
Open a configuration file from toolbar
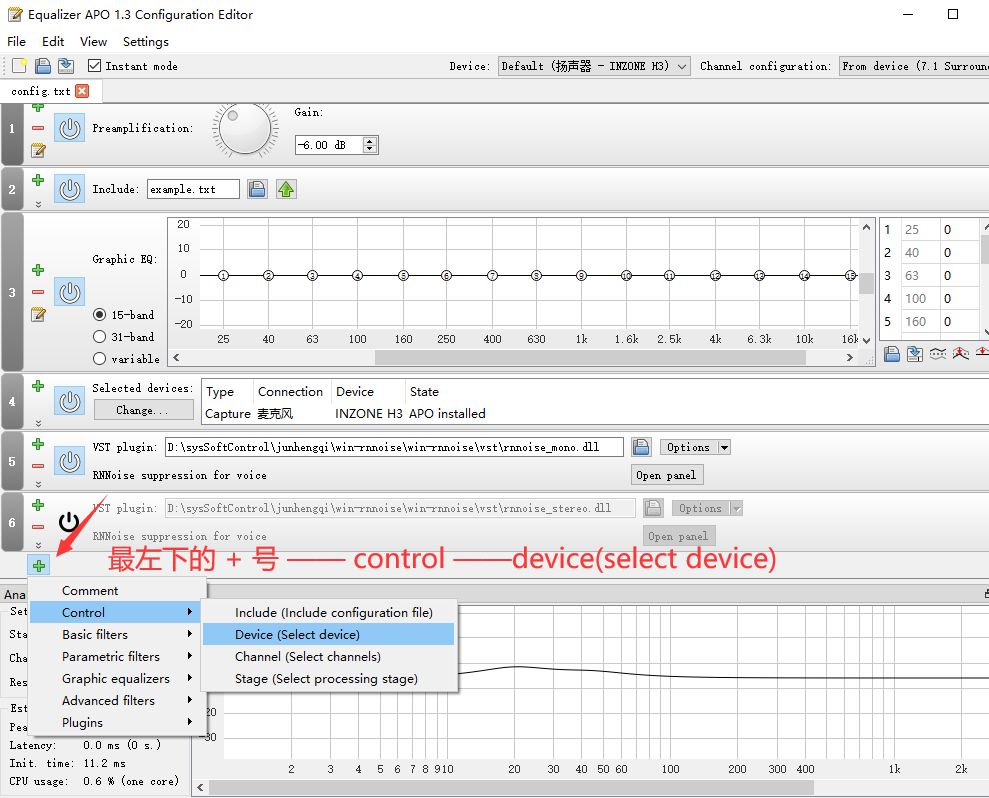point(42,66)
